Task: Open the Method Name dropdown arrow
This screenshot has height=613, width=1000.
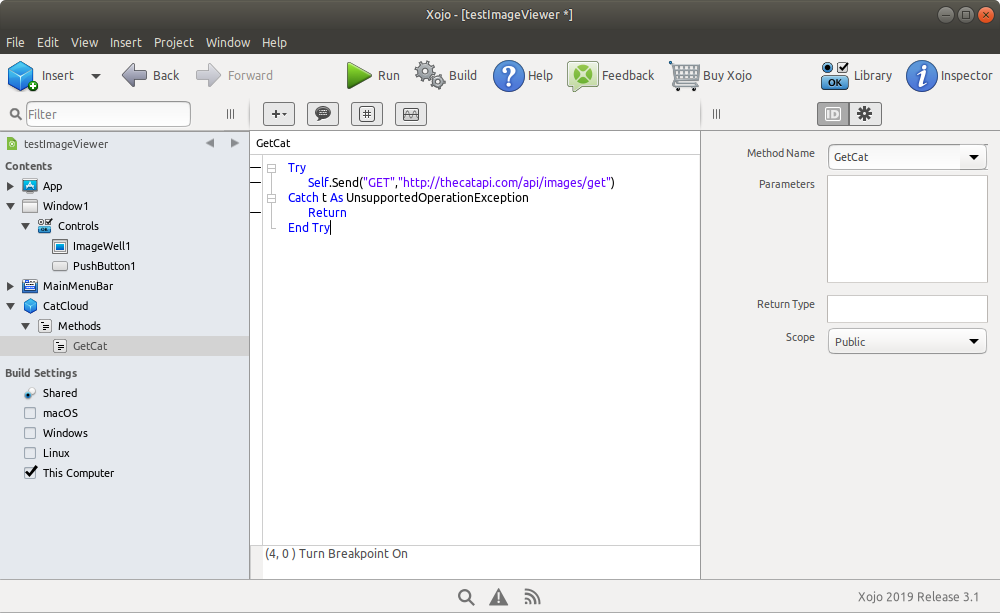Action: point(973,157)
